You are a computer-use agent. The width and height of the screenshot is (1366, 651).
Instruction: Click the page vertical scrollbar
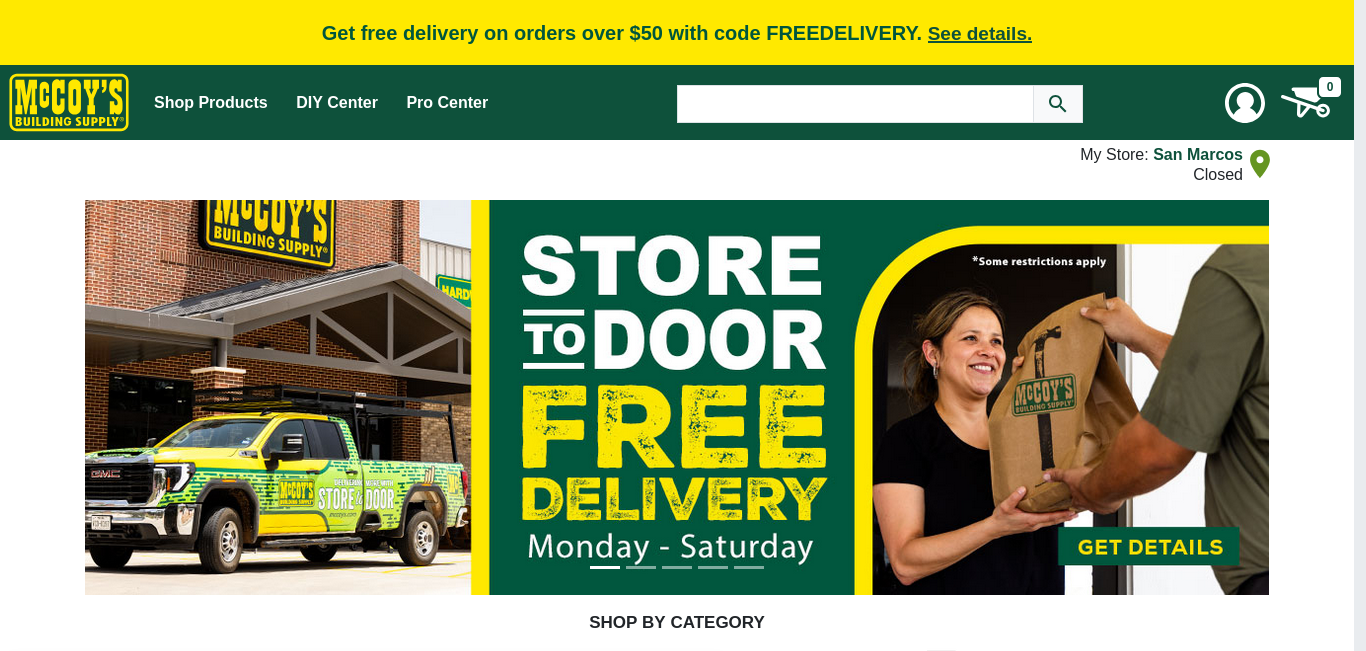(1360, 325)
